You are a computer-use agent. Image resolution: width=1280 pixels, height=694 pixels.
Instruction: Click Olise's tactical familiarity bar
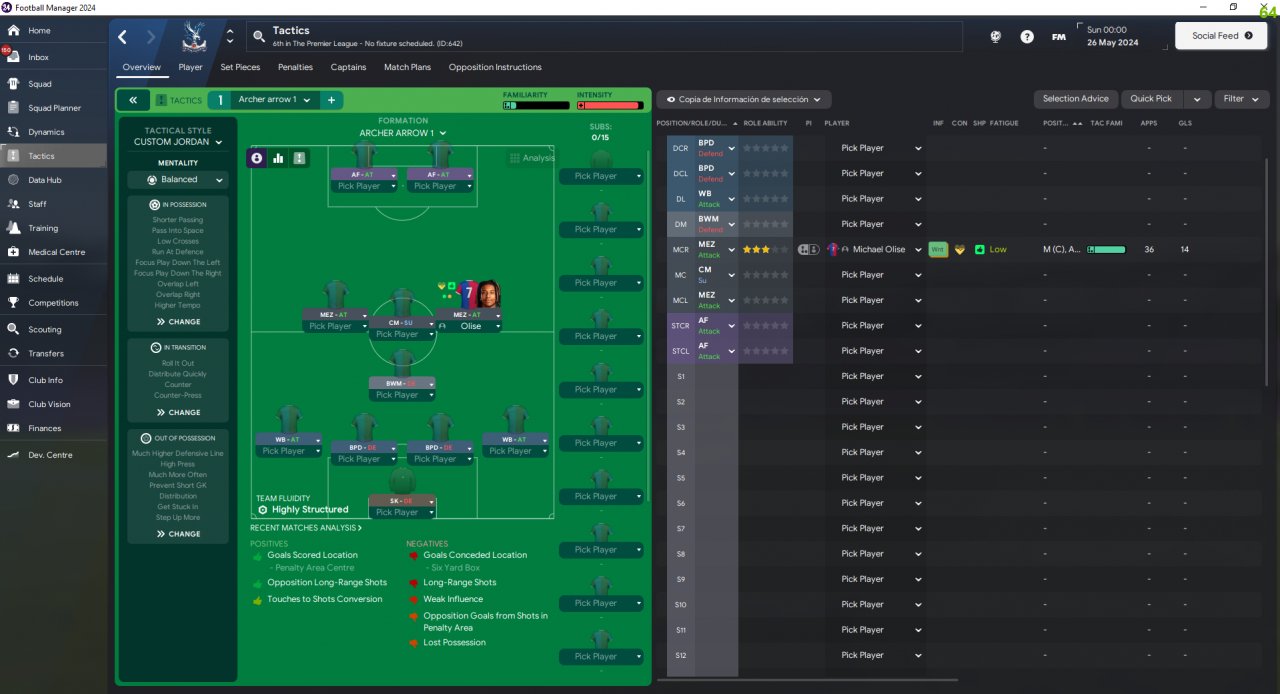1106,249
